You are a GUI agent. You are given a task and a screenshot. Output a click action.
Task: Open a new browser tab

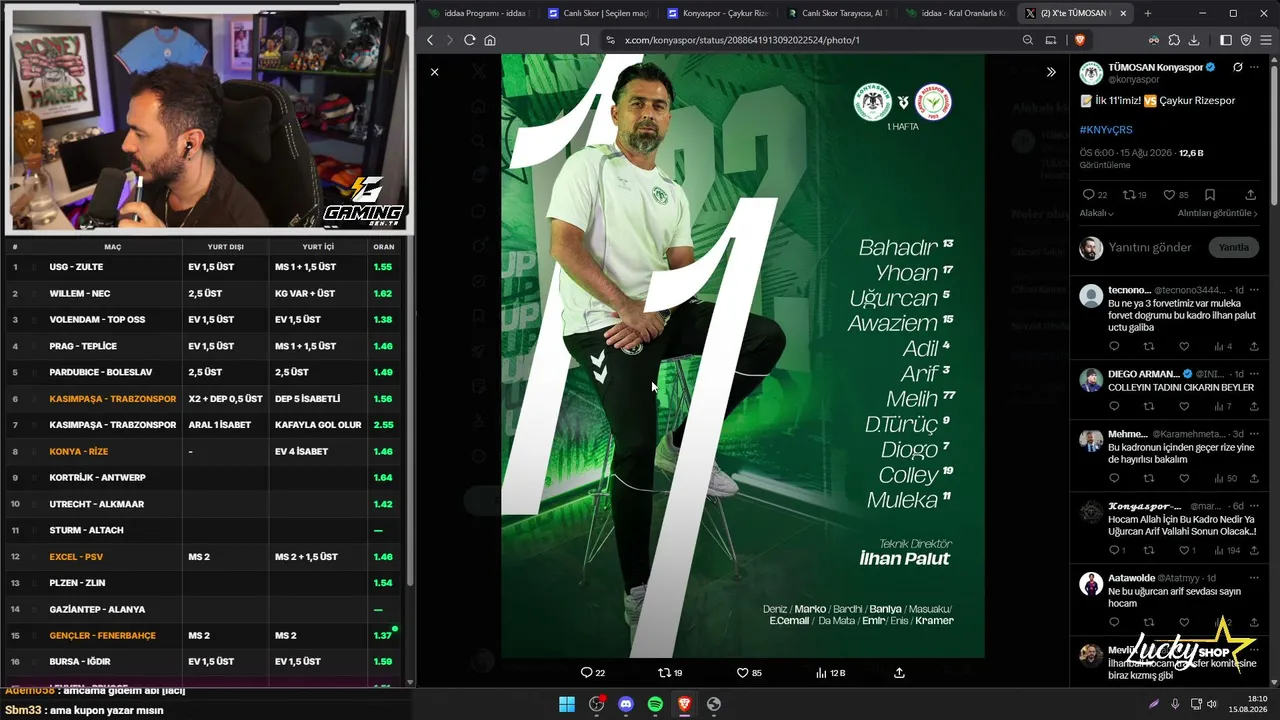click(x=1147, y=13)
